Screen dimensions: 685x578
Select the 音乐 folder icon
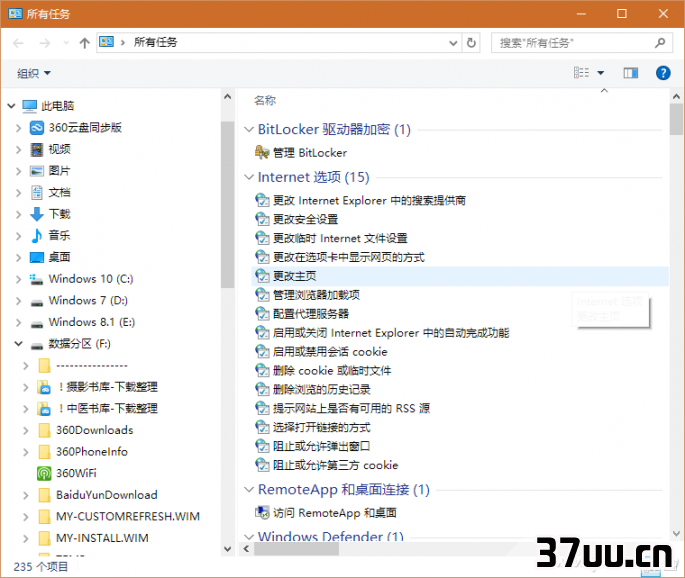click(37, 235)
